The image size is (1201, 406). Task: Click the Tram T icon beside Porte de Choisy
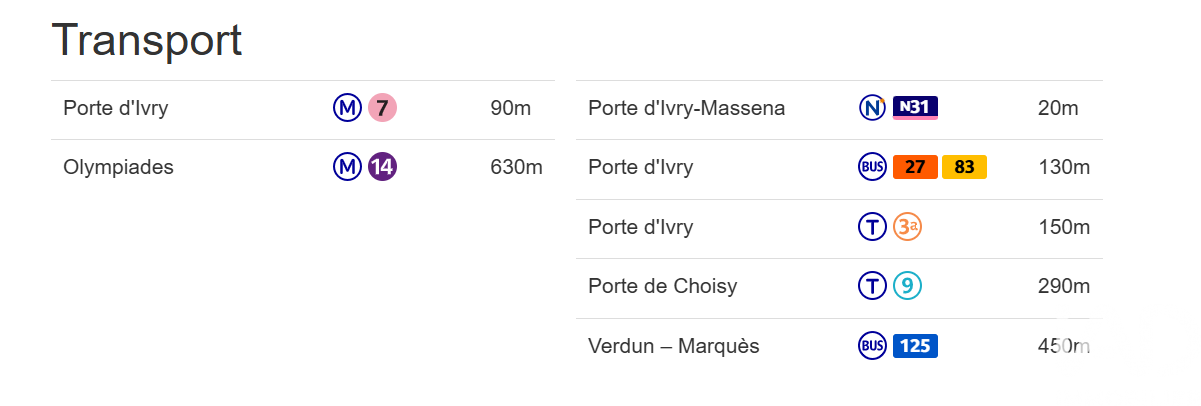click(x=872, y=287)
